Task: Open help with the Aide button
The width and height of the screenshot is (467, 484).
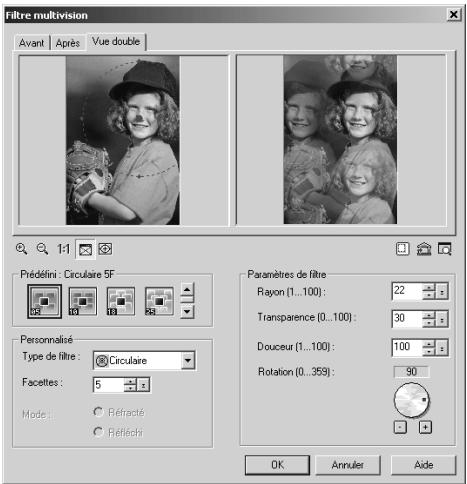Action: (x=423, y=465)
